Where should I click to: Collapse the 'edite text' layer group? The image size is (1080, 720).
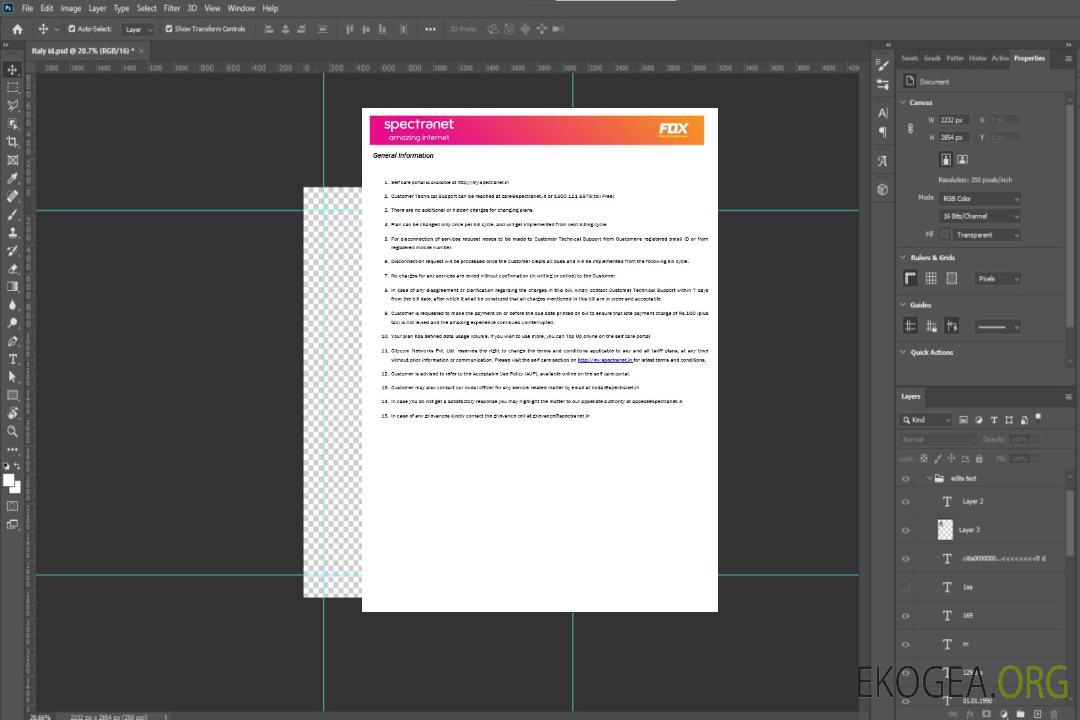929,478
